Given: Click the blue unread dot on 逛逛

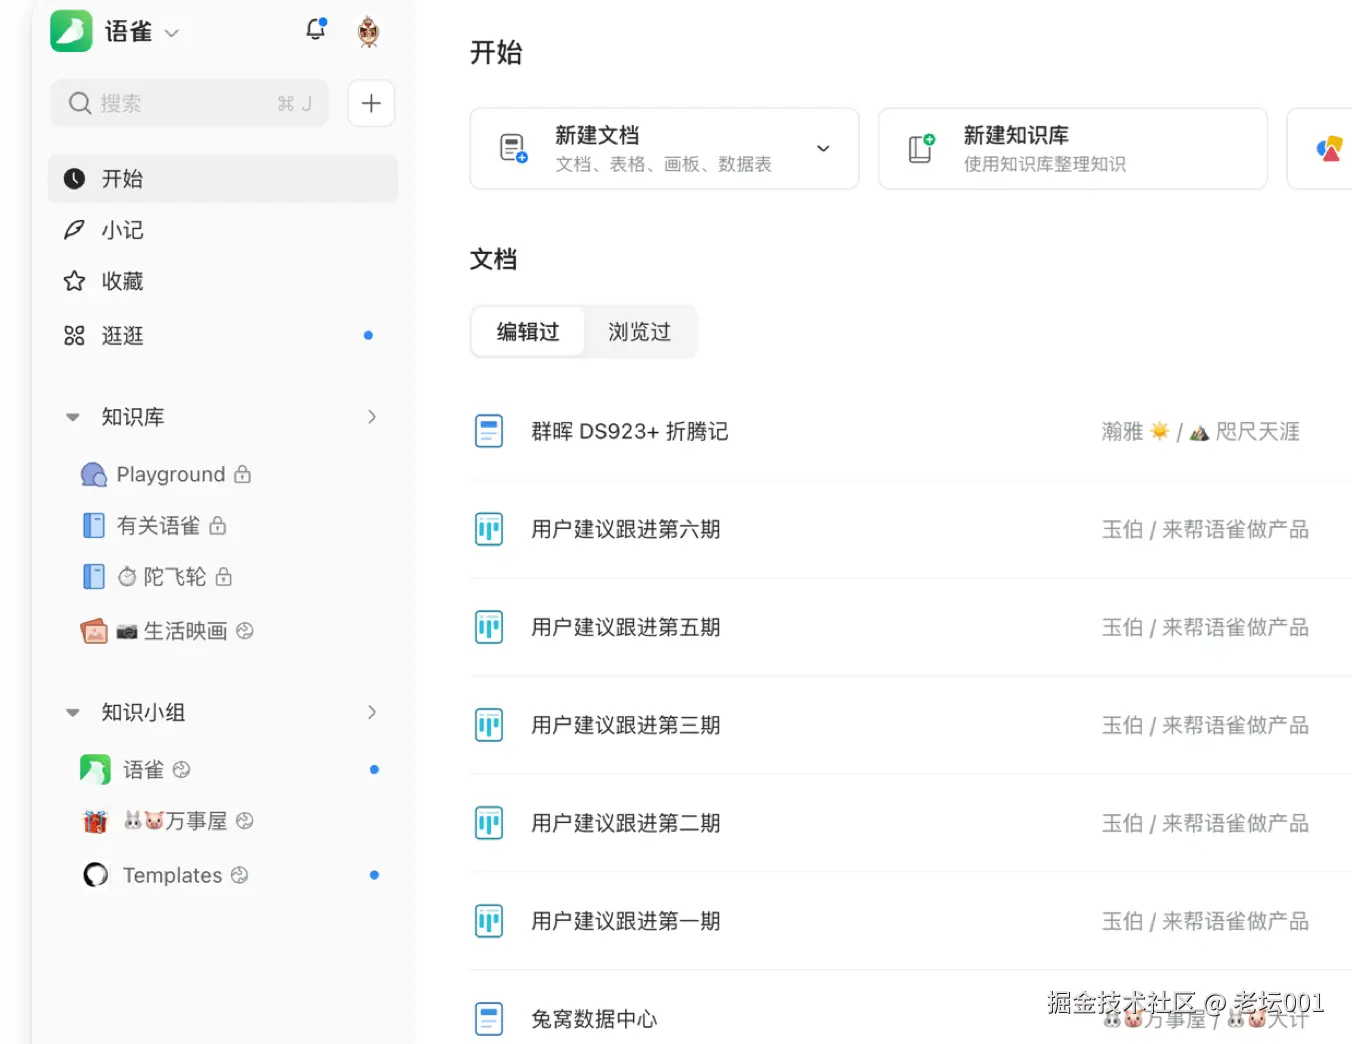Looking at the screenshot, I should click(x=368, y=335).
